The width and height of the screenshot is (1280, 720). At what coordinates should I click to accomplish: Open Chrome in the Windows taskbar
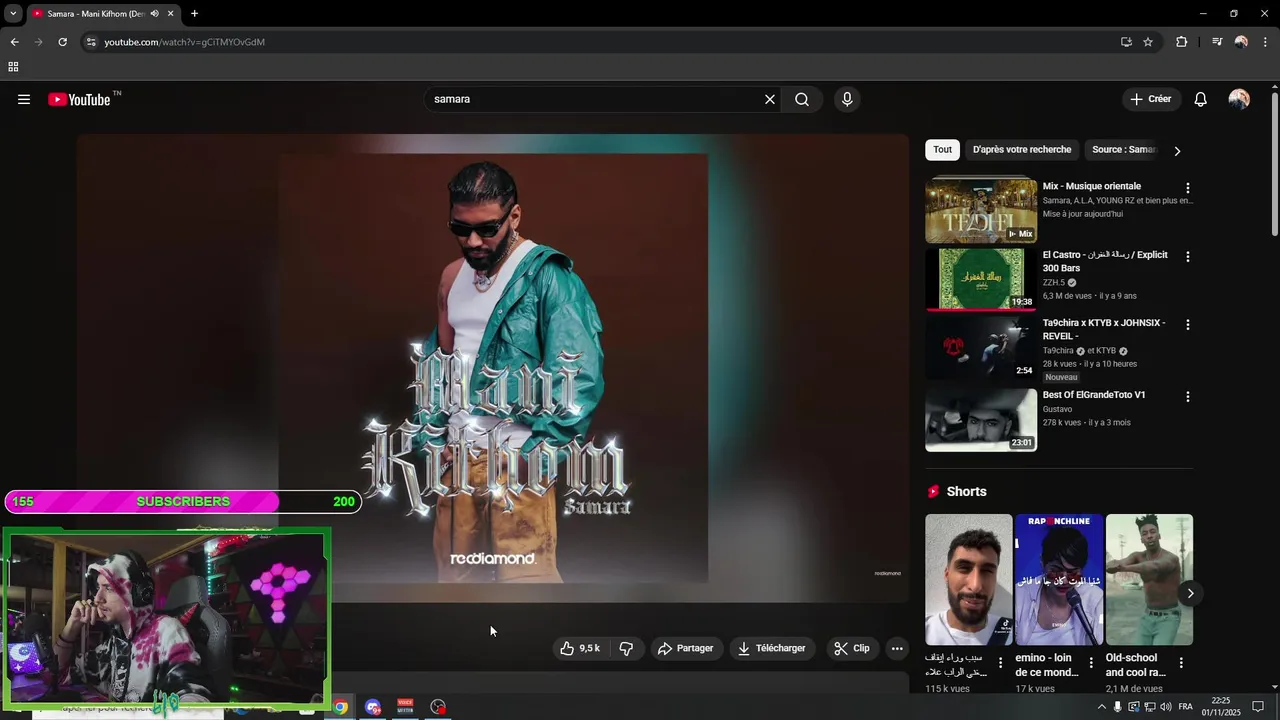click(340, 707)
